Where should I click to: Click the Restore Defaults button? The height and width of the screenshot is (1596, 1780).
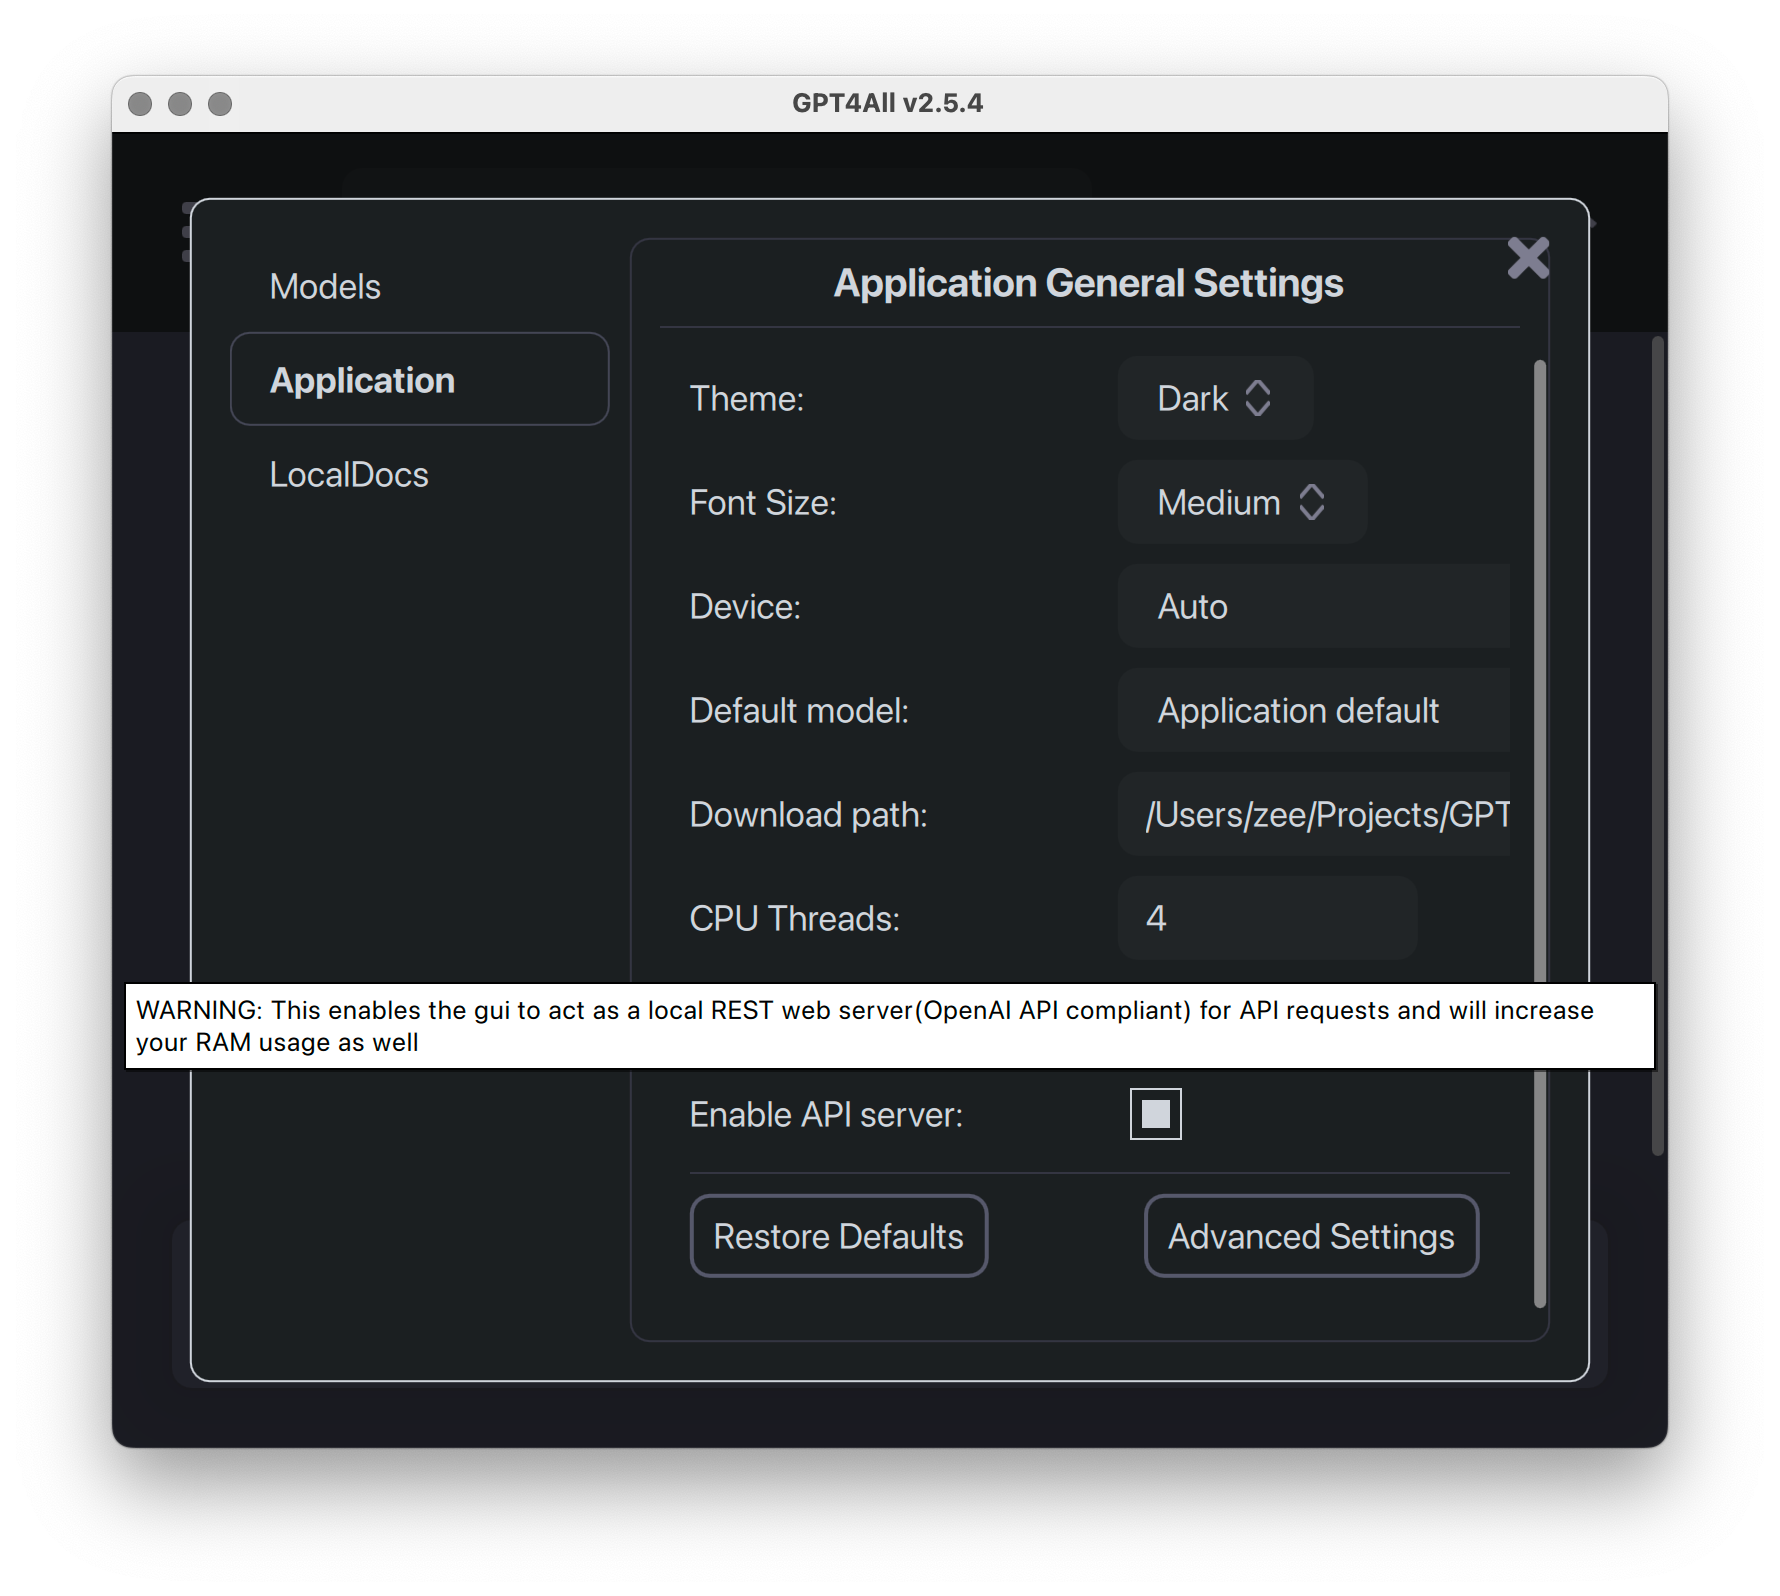point(839,1236)
